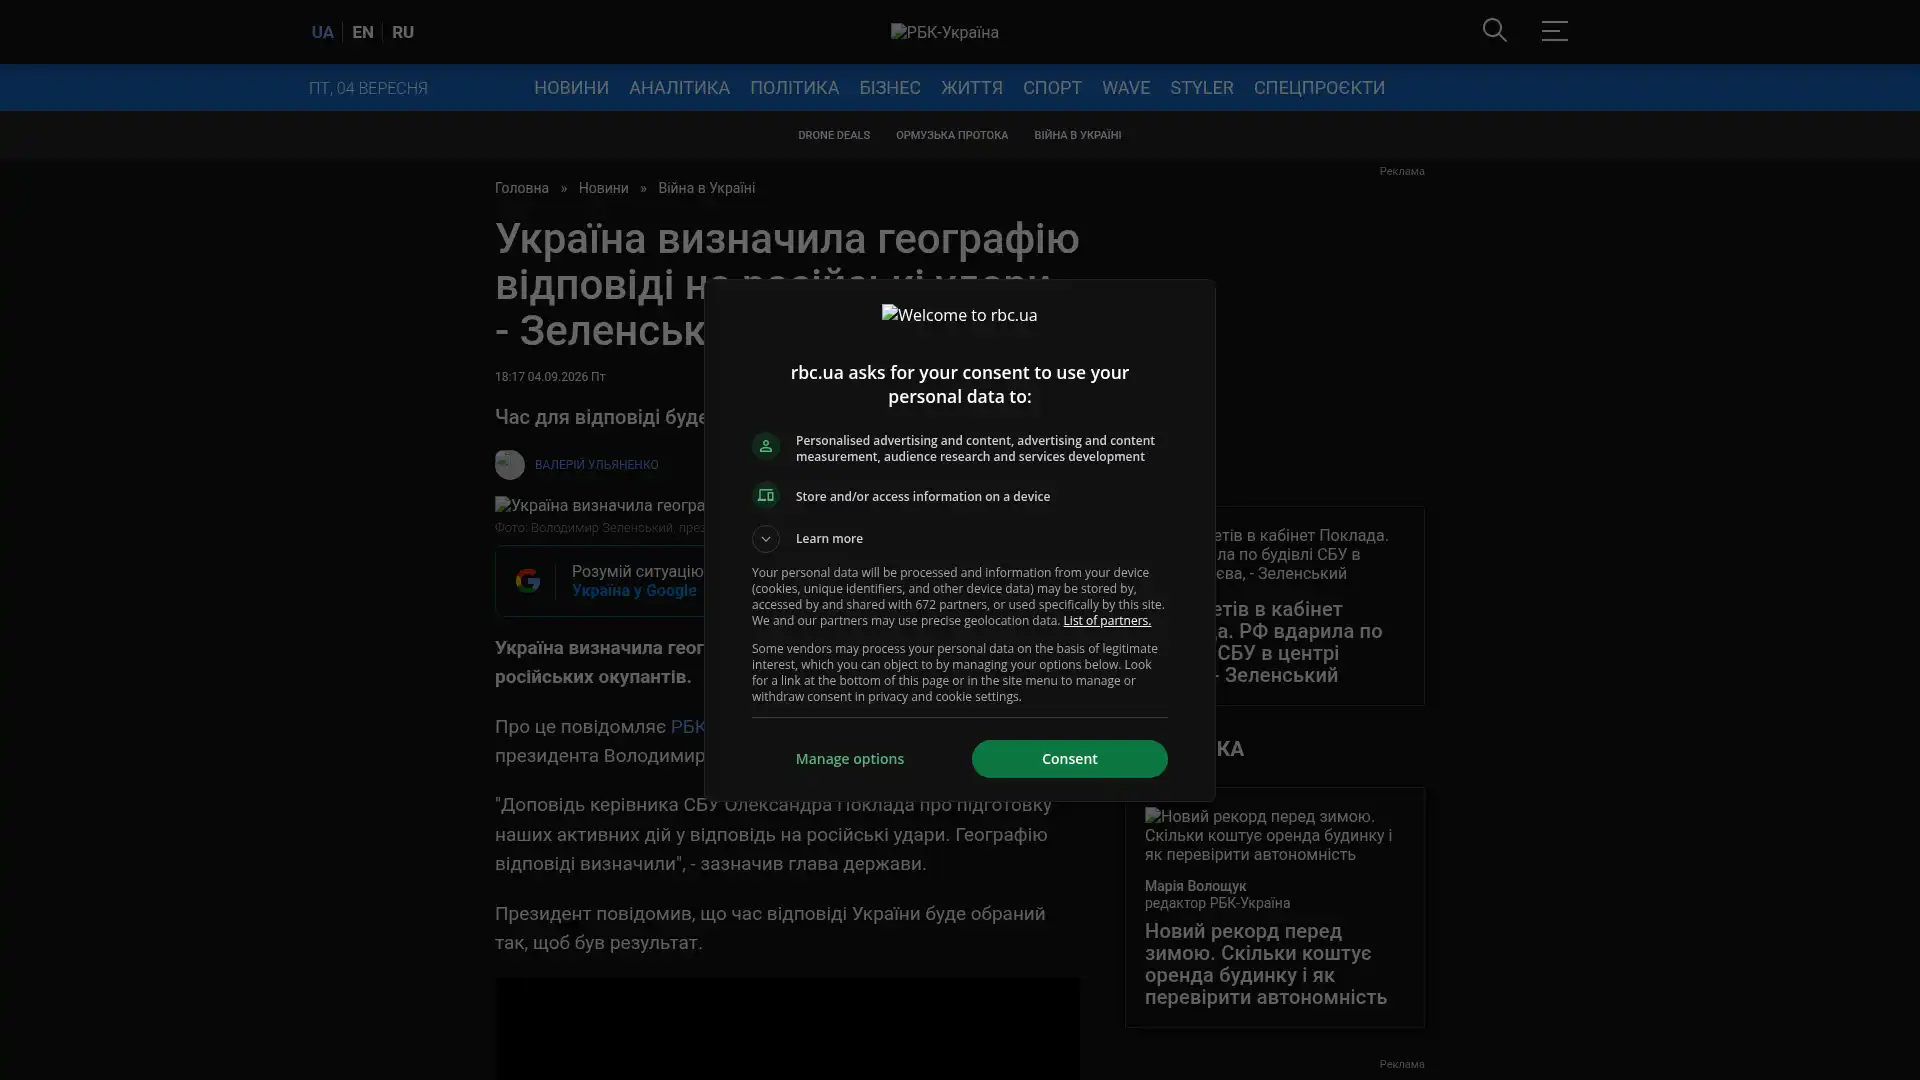Click the RBC-Ukraine logo

(x=945, y=32)
